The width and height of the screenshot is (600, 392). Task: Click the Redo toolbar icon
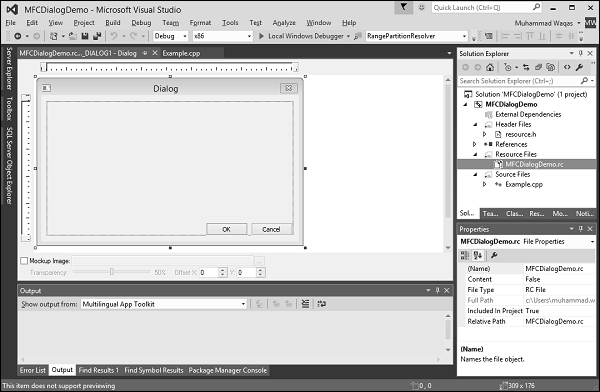click(133, 36)
